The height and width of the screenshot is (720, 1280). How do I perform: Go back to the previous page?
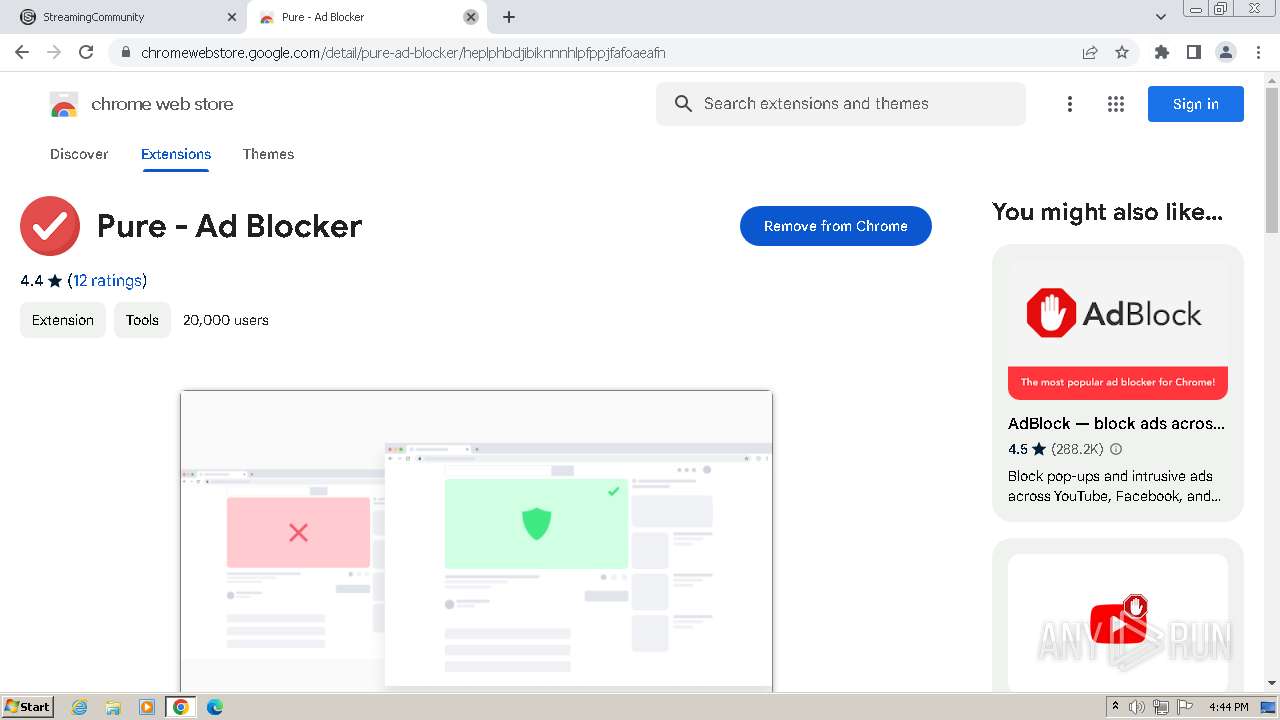pyautogui.click(x=22, y=52)
